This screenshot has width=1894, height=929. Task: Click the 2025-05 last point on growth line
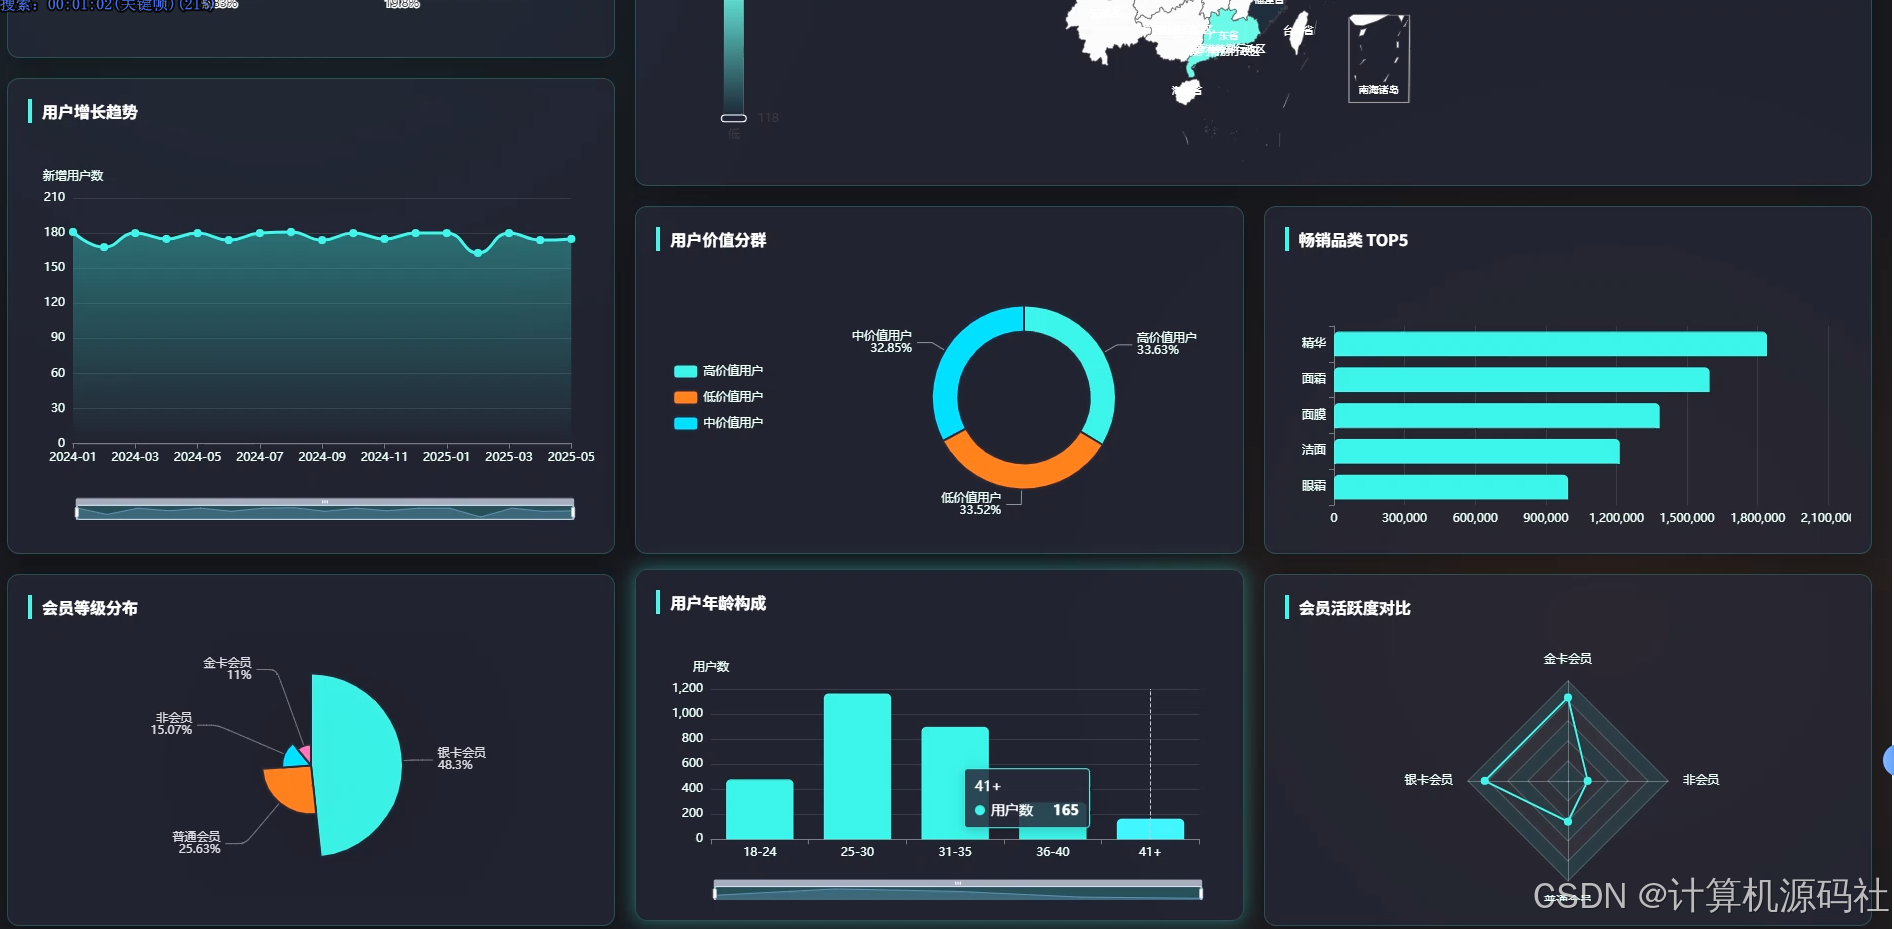click(571, 239)
